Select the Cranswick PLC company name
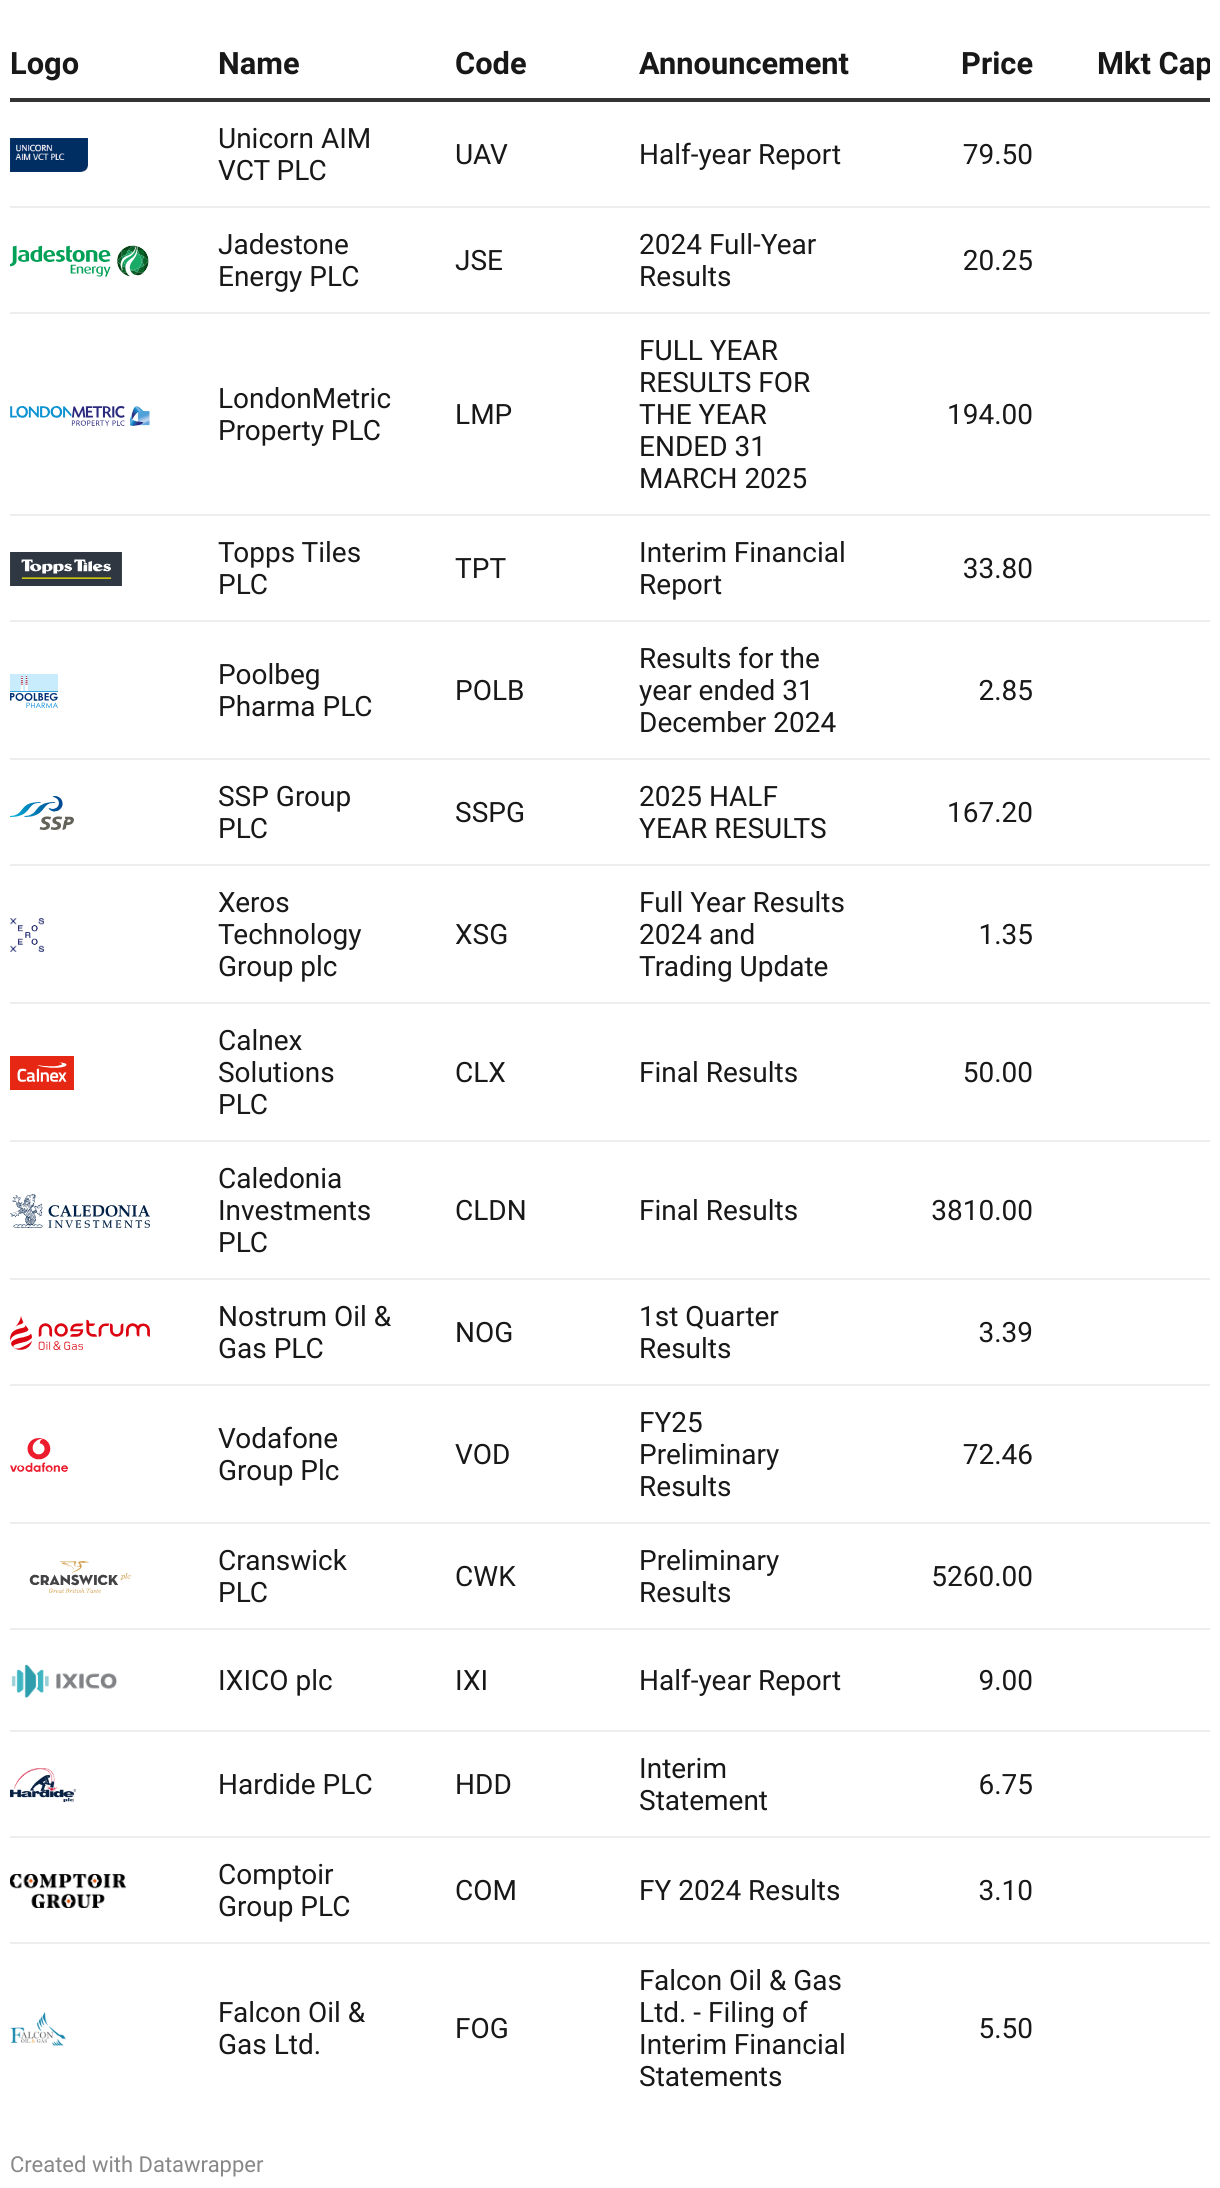The height and width of the screenshot is (2188, 1220). 282,1577
